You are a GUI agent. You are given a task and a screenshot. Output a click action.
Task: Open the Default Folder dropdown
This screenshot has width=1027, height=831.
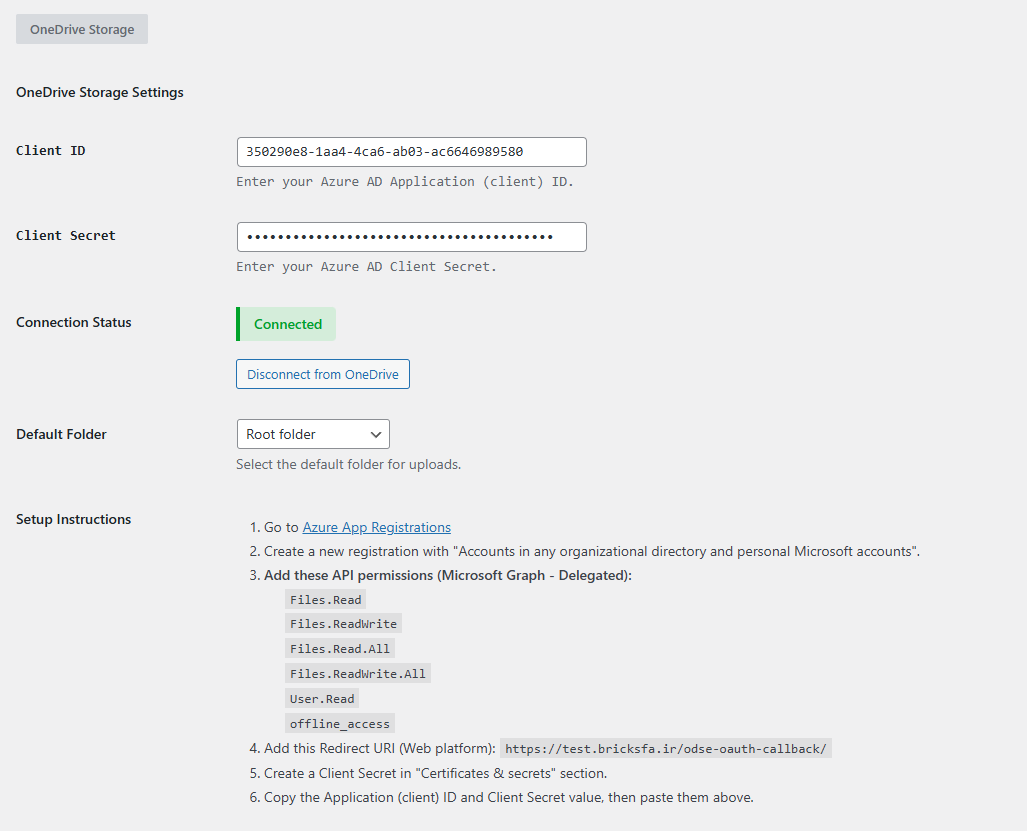pyautogui.click(x=313, y=434)
